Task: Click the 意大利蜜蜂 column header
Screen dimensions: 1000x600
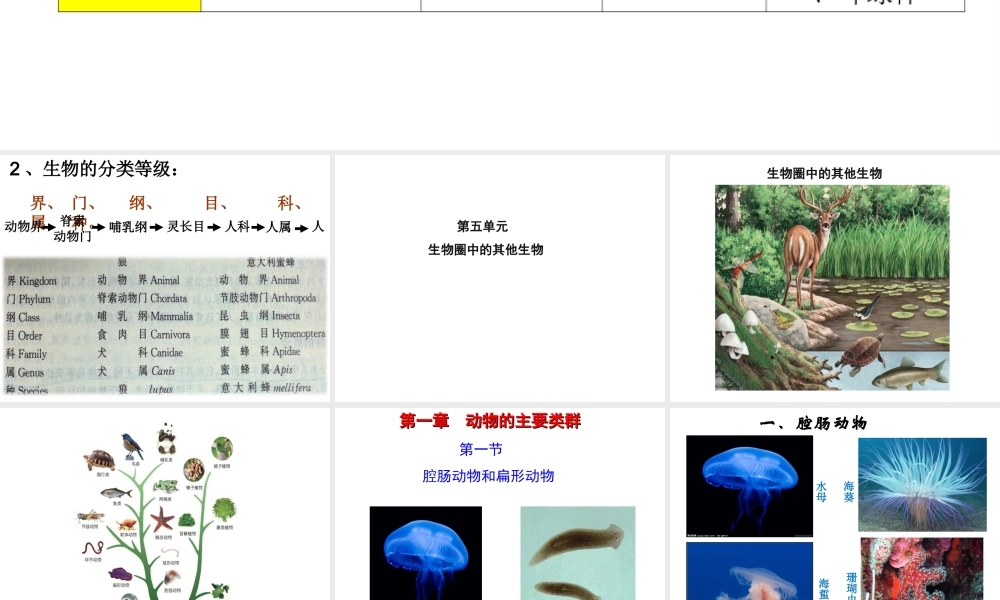Action: 271,263
